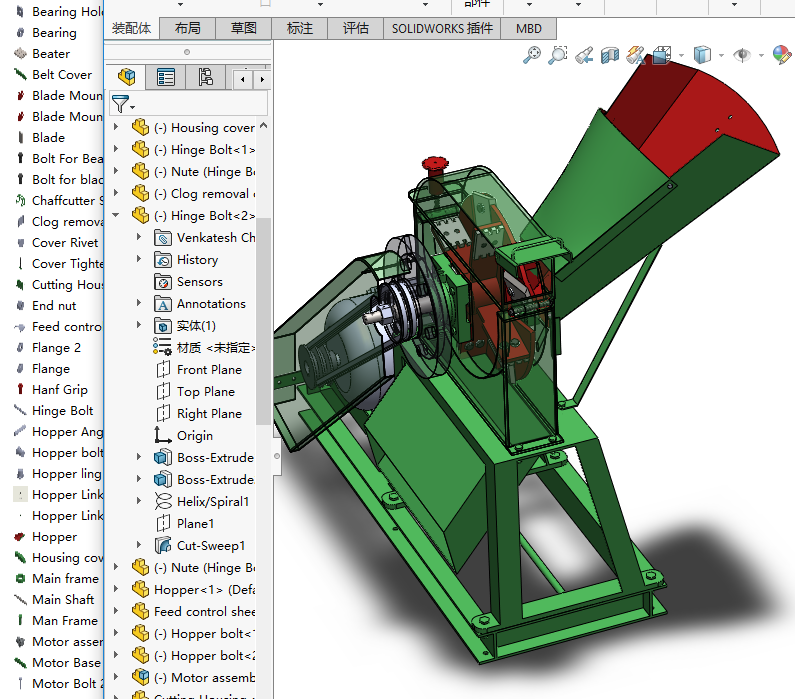Click the FeatureManager design tree tab icon

point(126,77)
